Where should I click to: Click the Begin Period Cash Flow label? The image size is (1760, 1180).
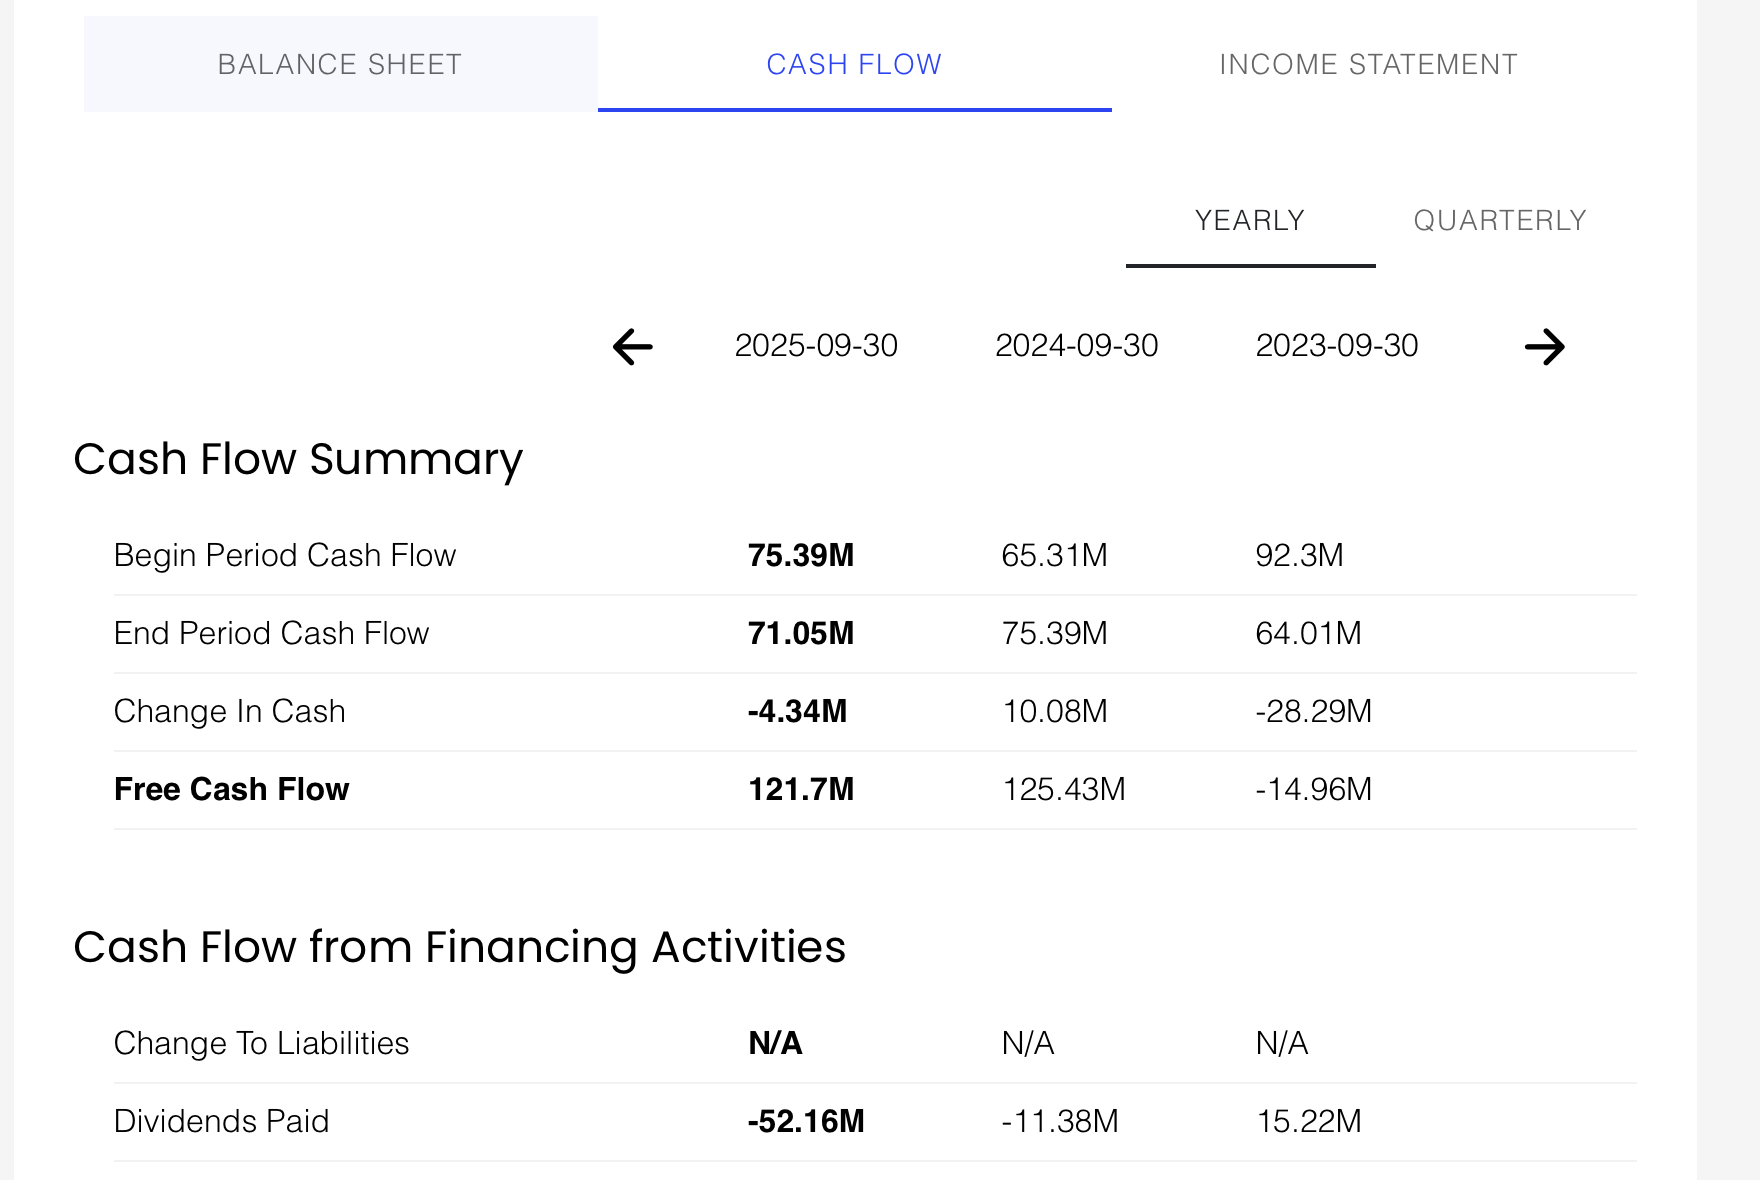285,555
